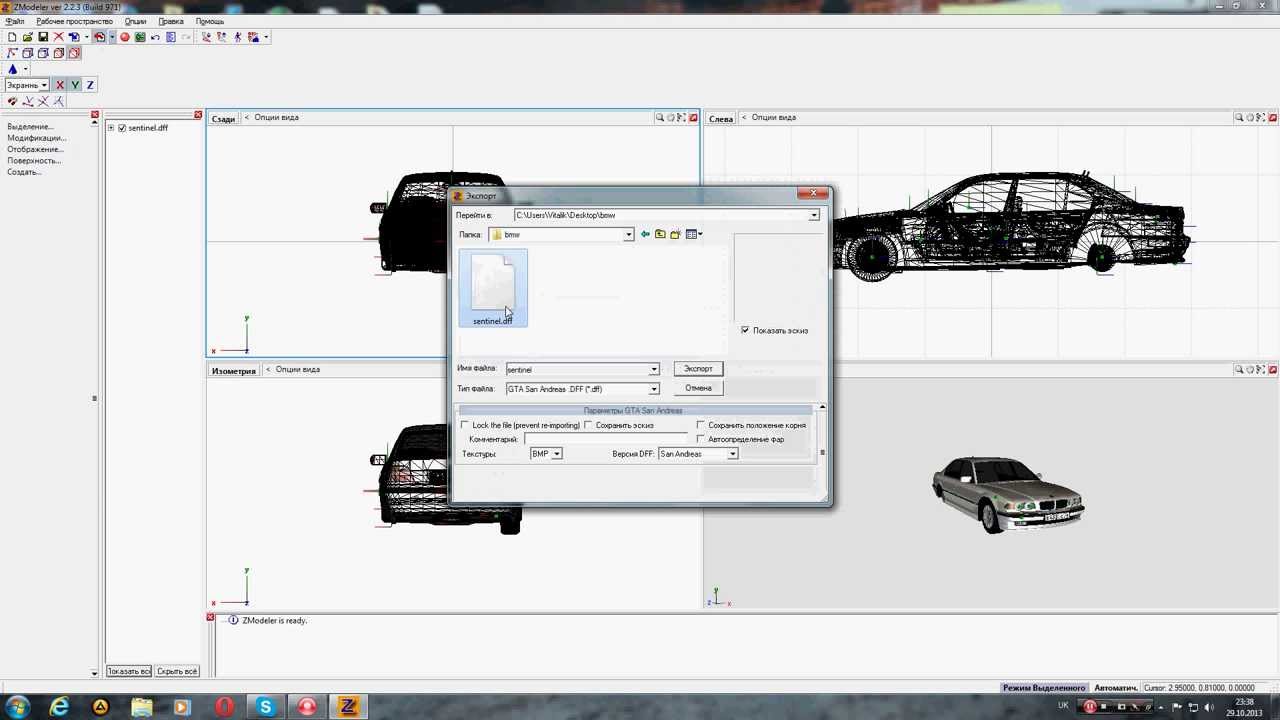
Task: Click the first cube icon in second toolbar row
Action: point(28,53)
